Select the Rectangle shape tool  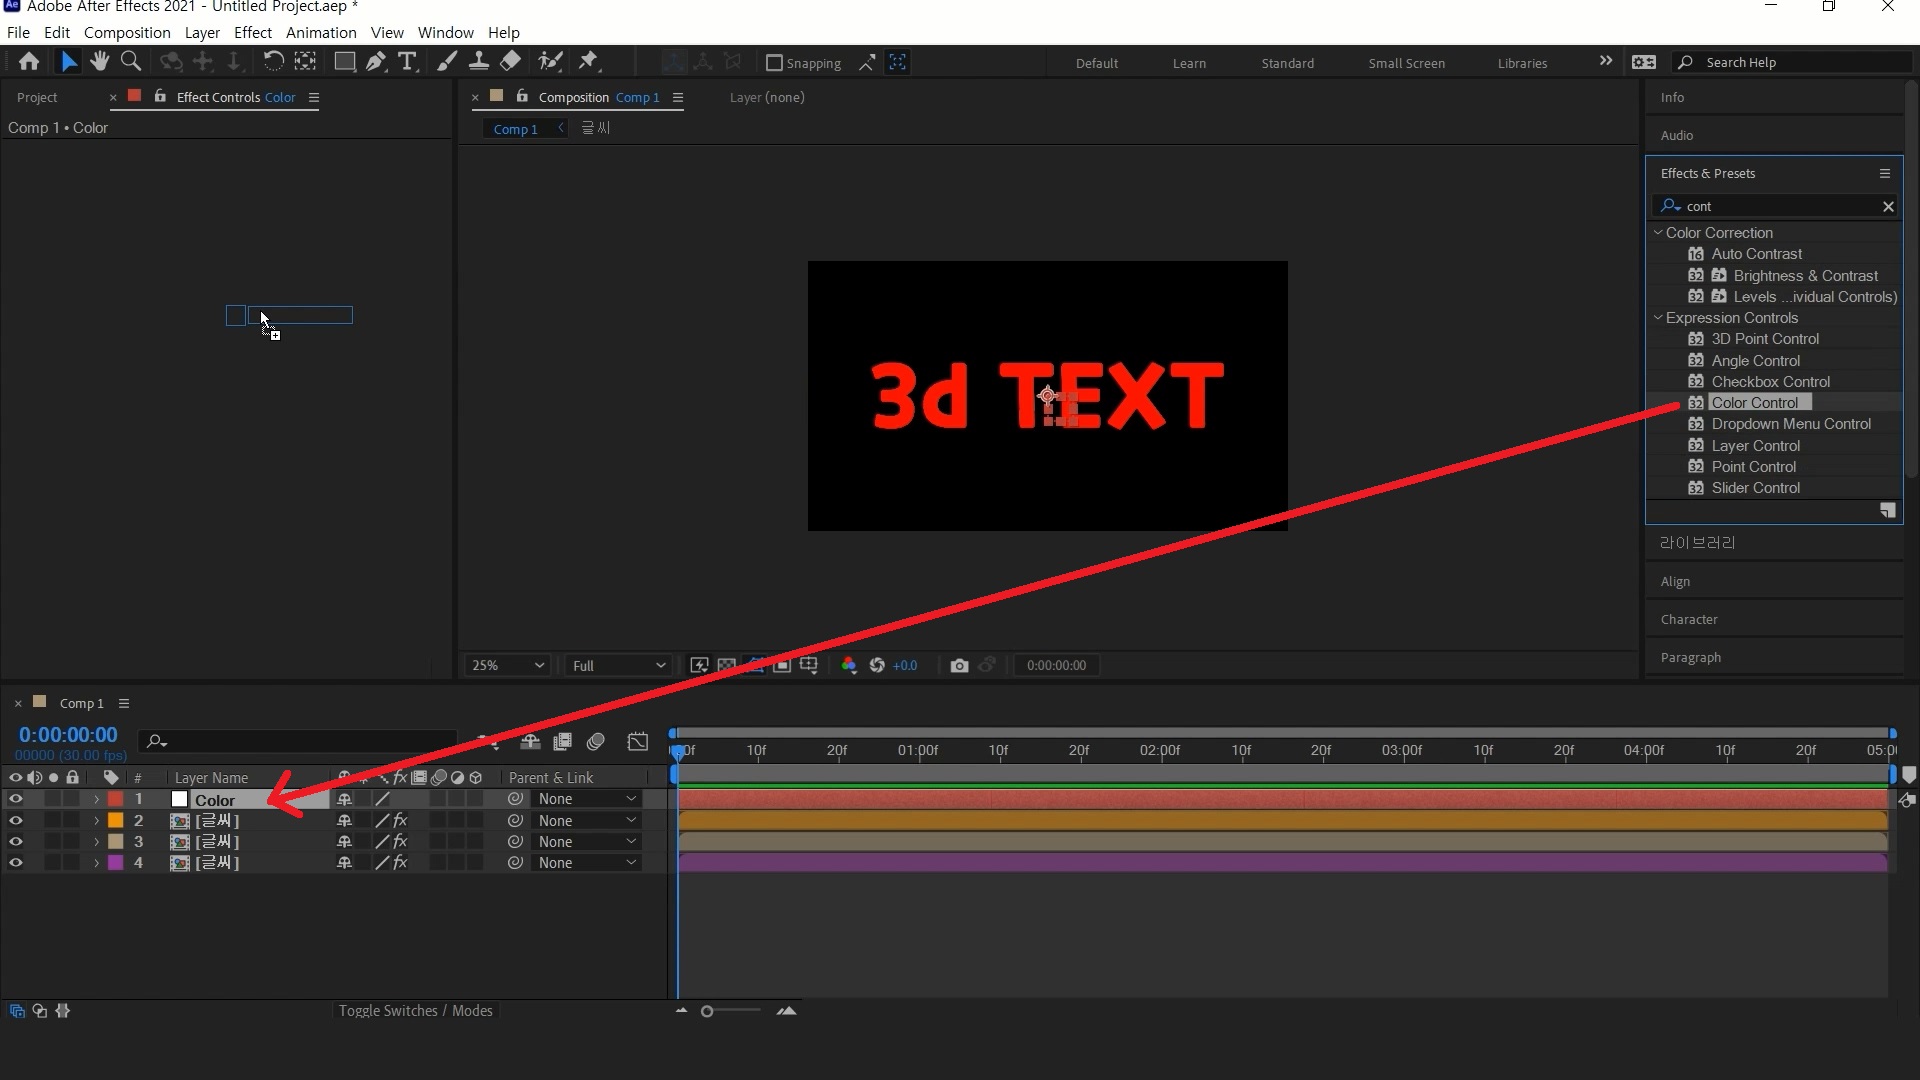click(344, 62)
